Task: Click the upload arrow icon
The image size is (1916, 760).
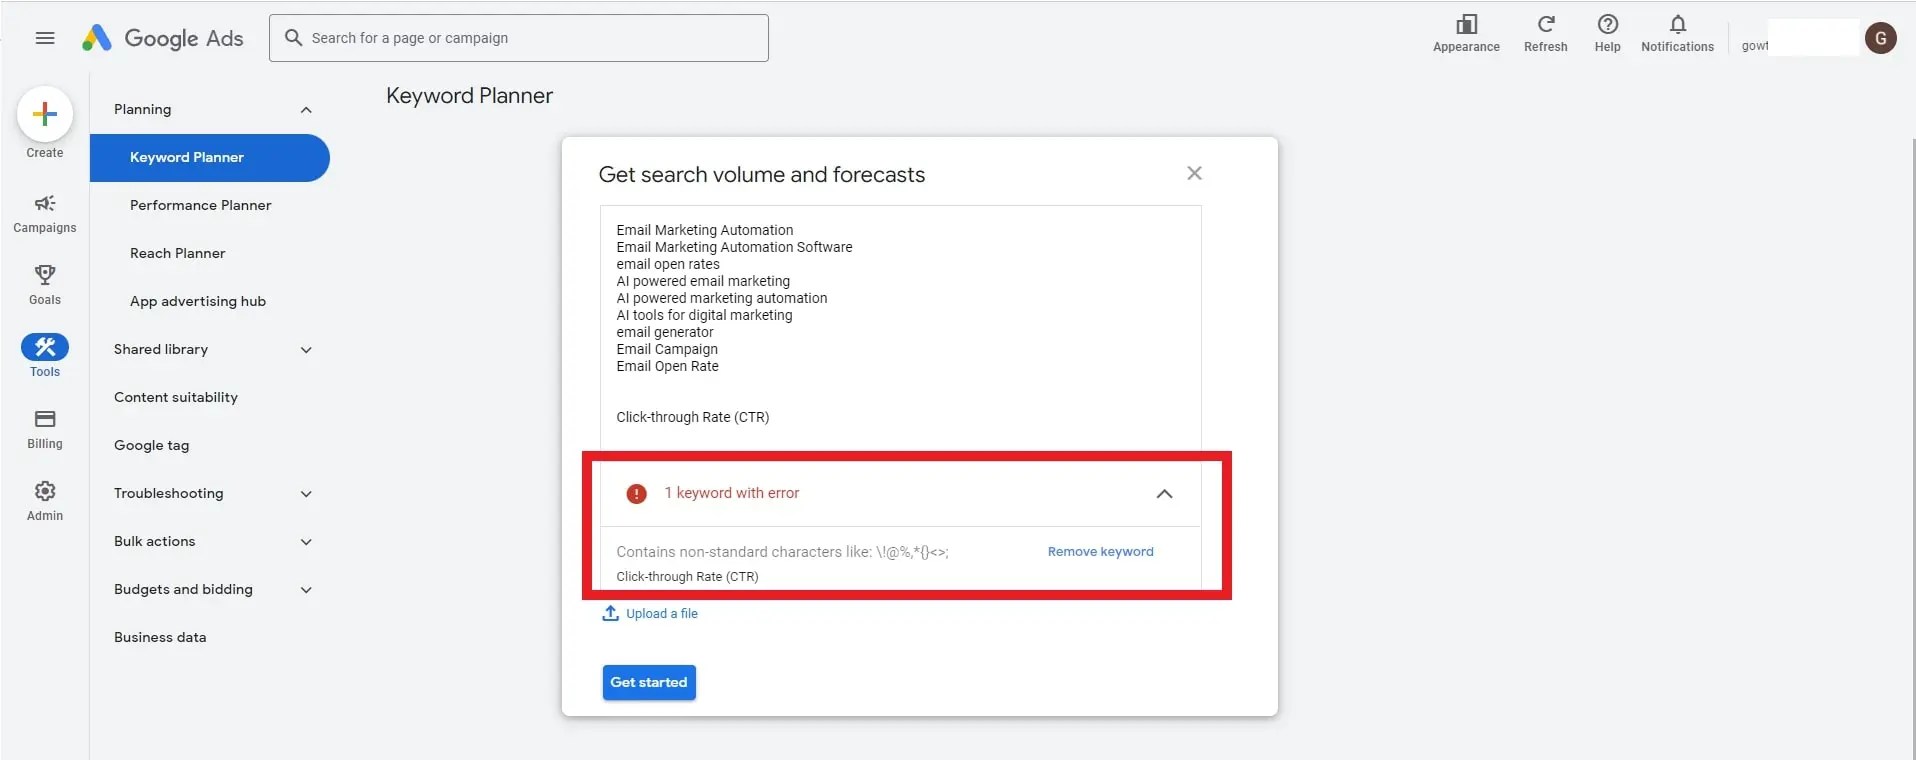Action: [610, 613]
